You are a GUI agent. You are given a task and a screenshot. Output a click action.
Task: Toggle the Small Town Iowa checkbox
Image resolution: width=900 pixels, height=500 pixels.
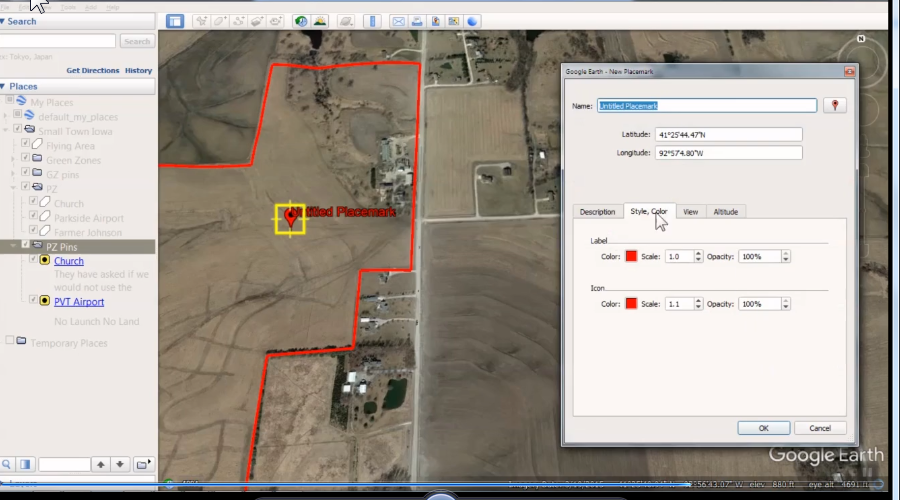17,129
